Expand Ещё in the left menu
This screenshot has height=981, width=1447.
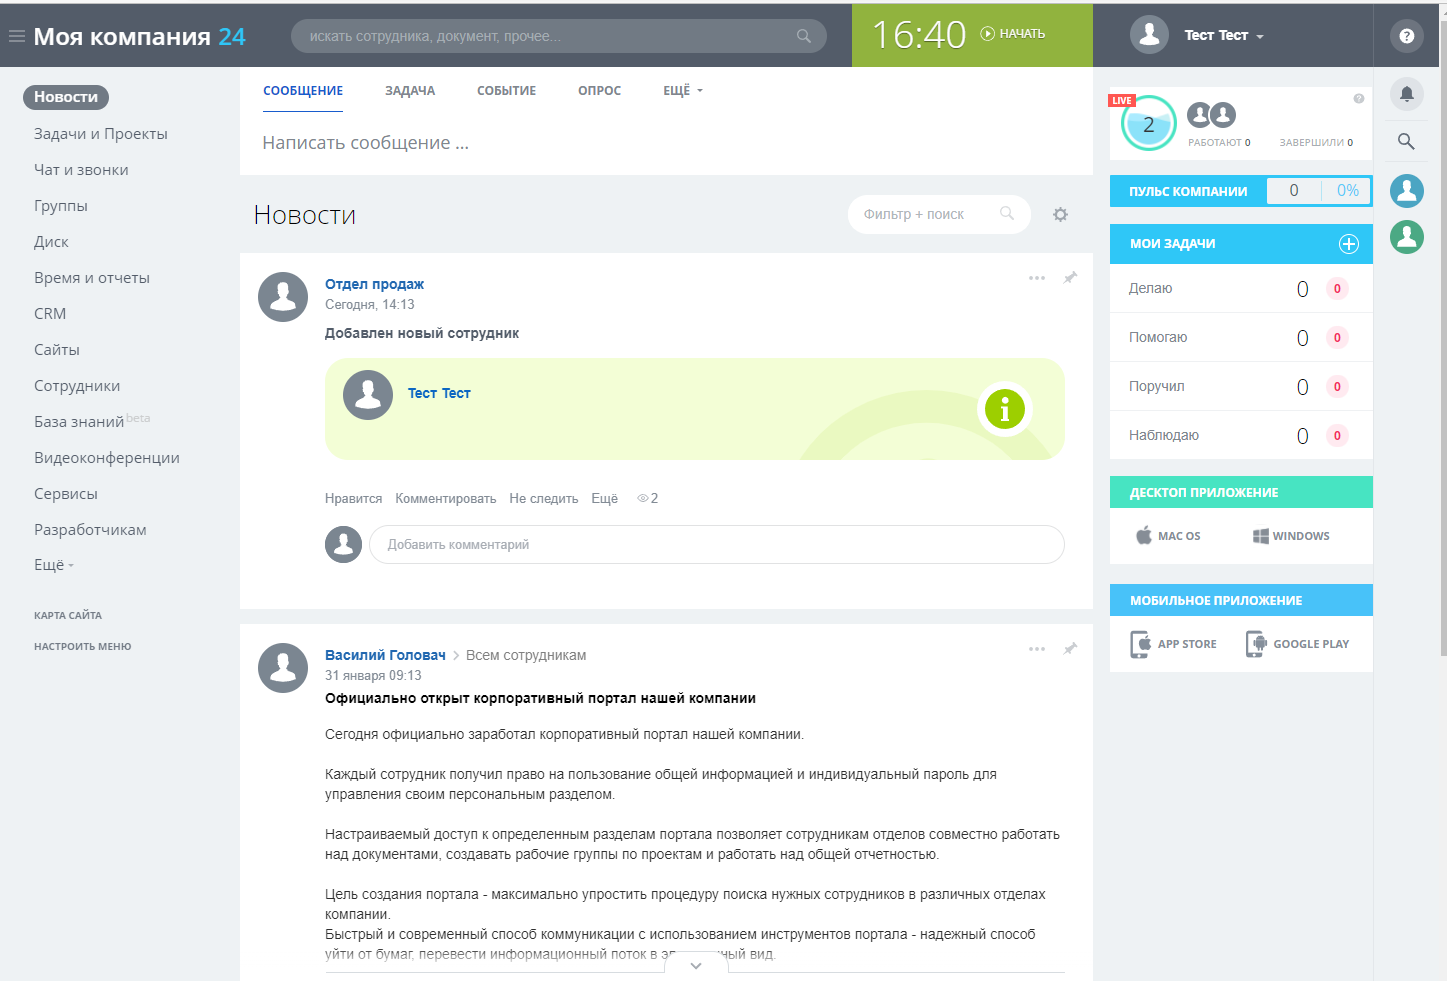(x=54, y=565)
